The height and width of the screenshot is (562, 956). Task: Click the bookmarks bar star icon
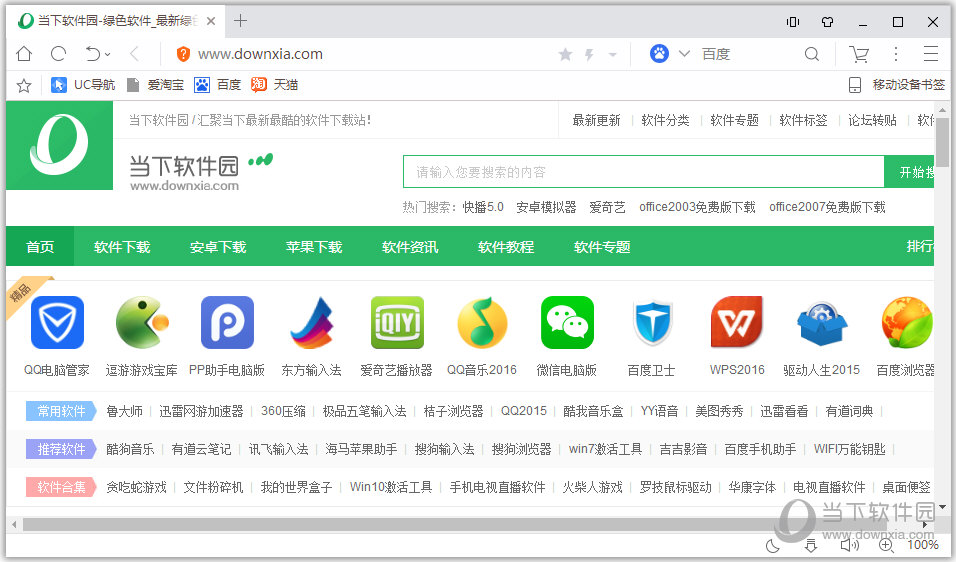pos(24,85)
